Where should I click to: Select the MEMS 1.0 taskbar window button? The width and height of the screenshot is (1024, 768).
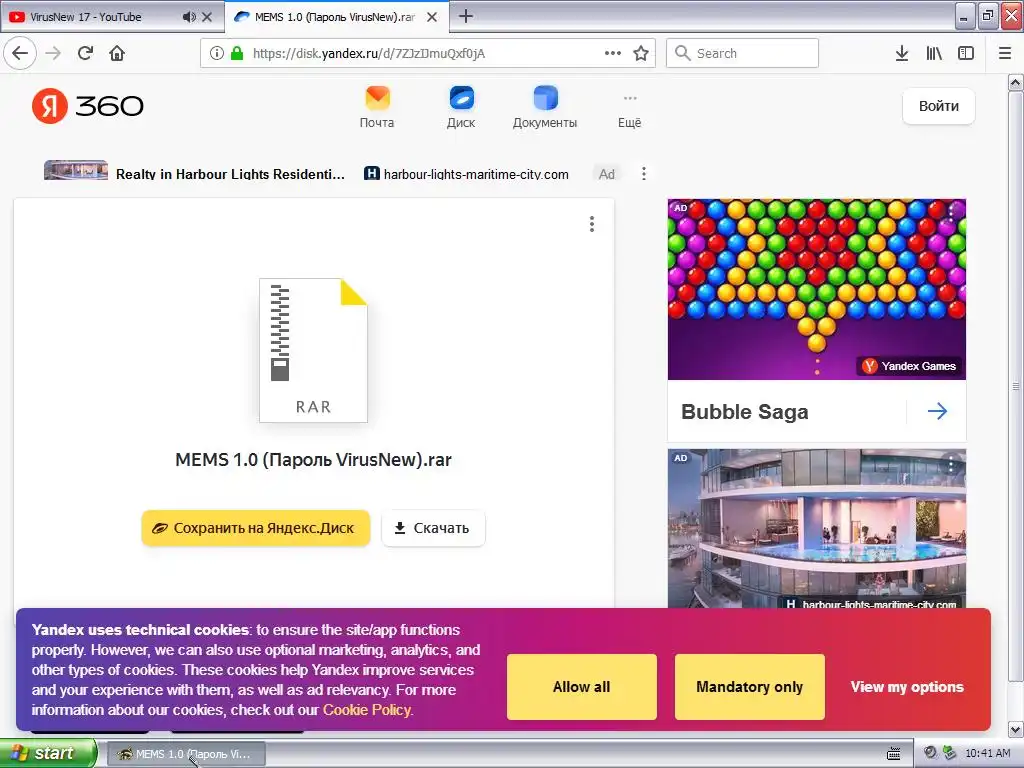[185, 754]
